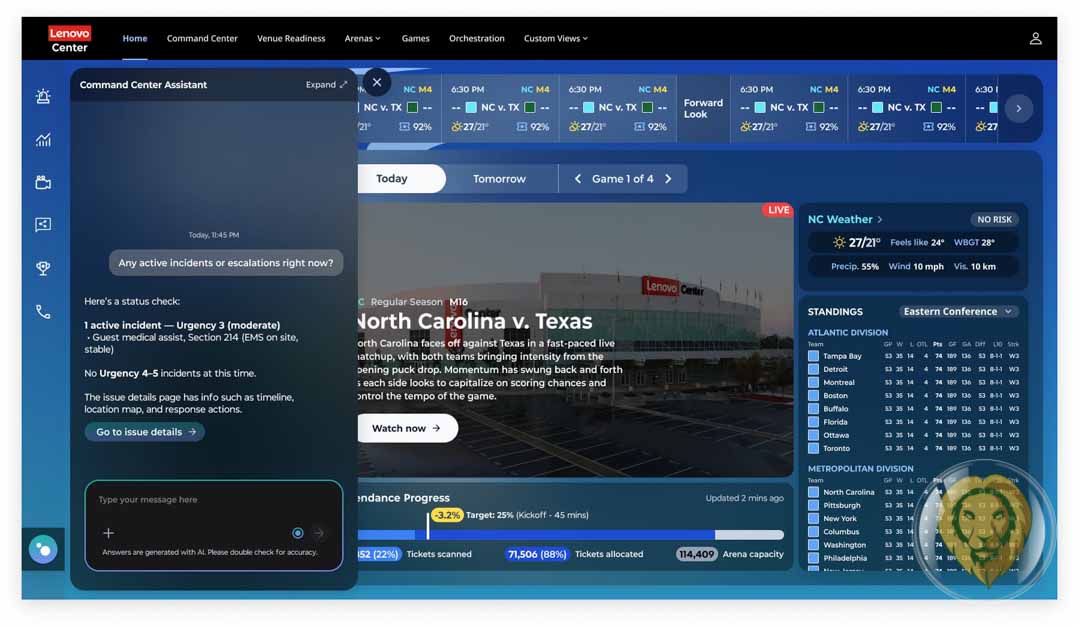Viewport: 1079px width, 626px height.
Task: Click the user question chat bubble
Action: (x=226, y=263)
